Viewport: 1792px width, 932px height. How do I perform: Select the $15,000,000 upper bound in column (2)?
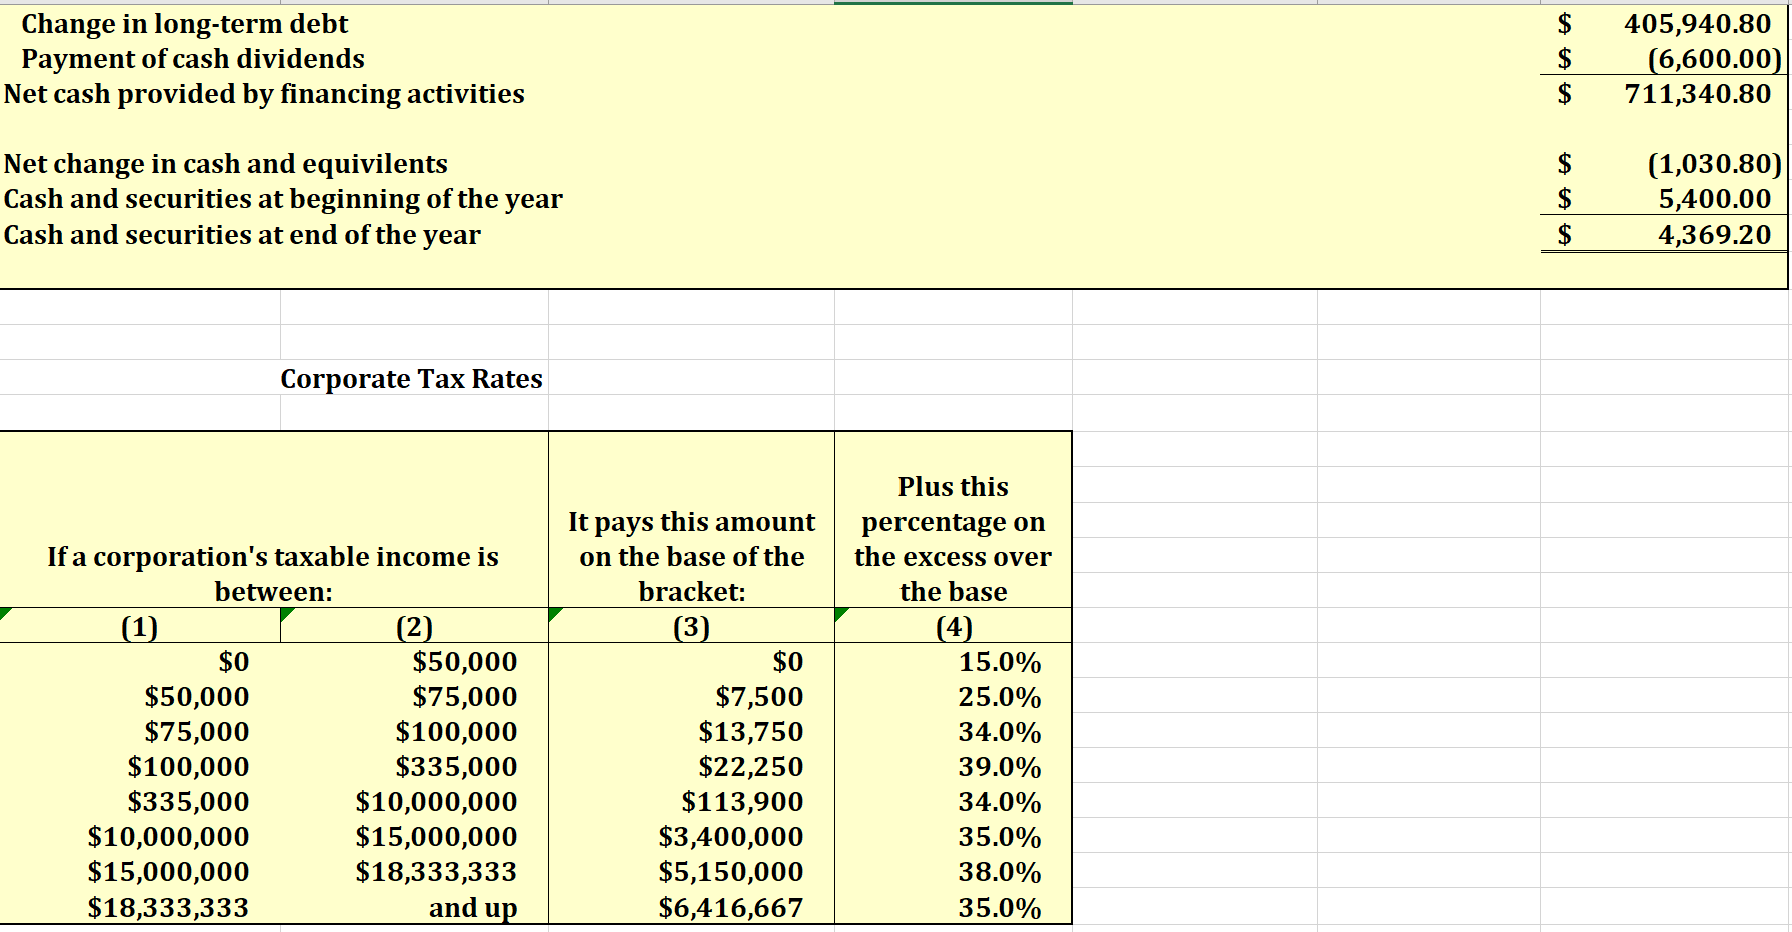437,837
